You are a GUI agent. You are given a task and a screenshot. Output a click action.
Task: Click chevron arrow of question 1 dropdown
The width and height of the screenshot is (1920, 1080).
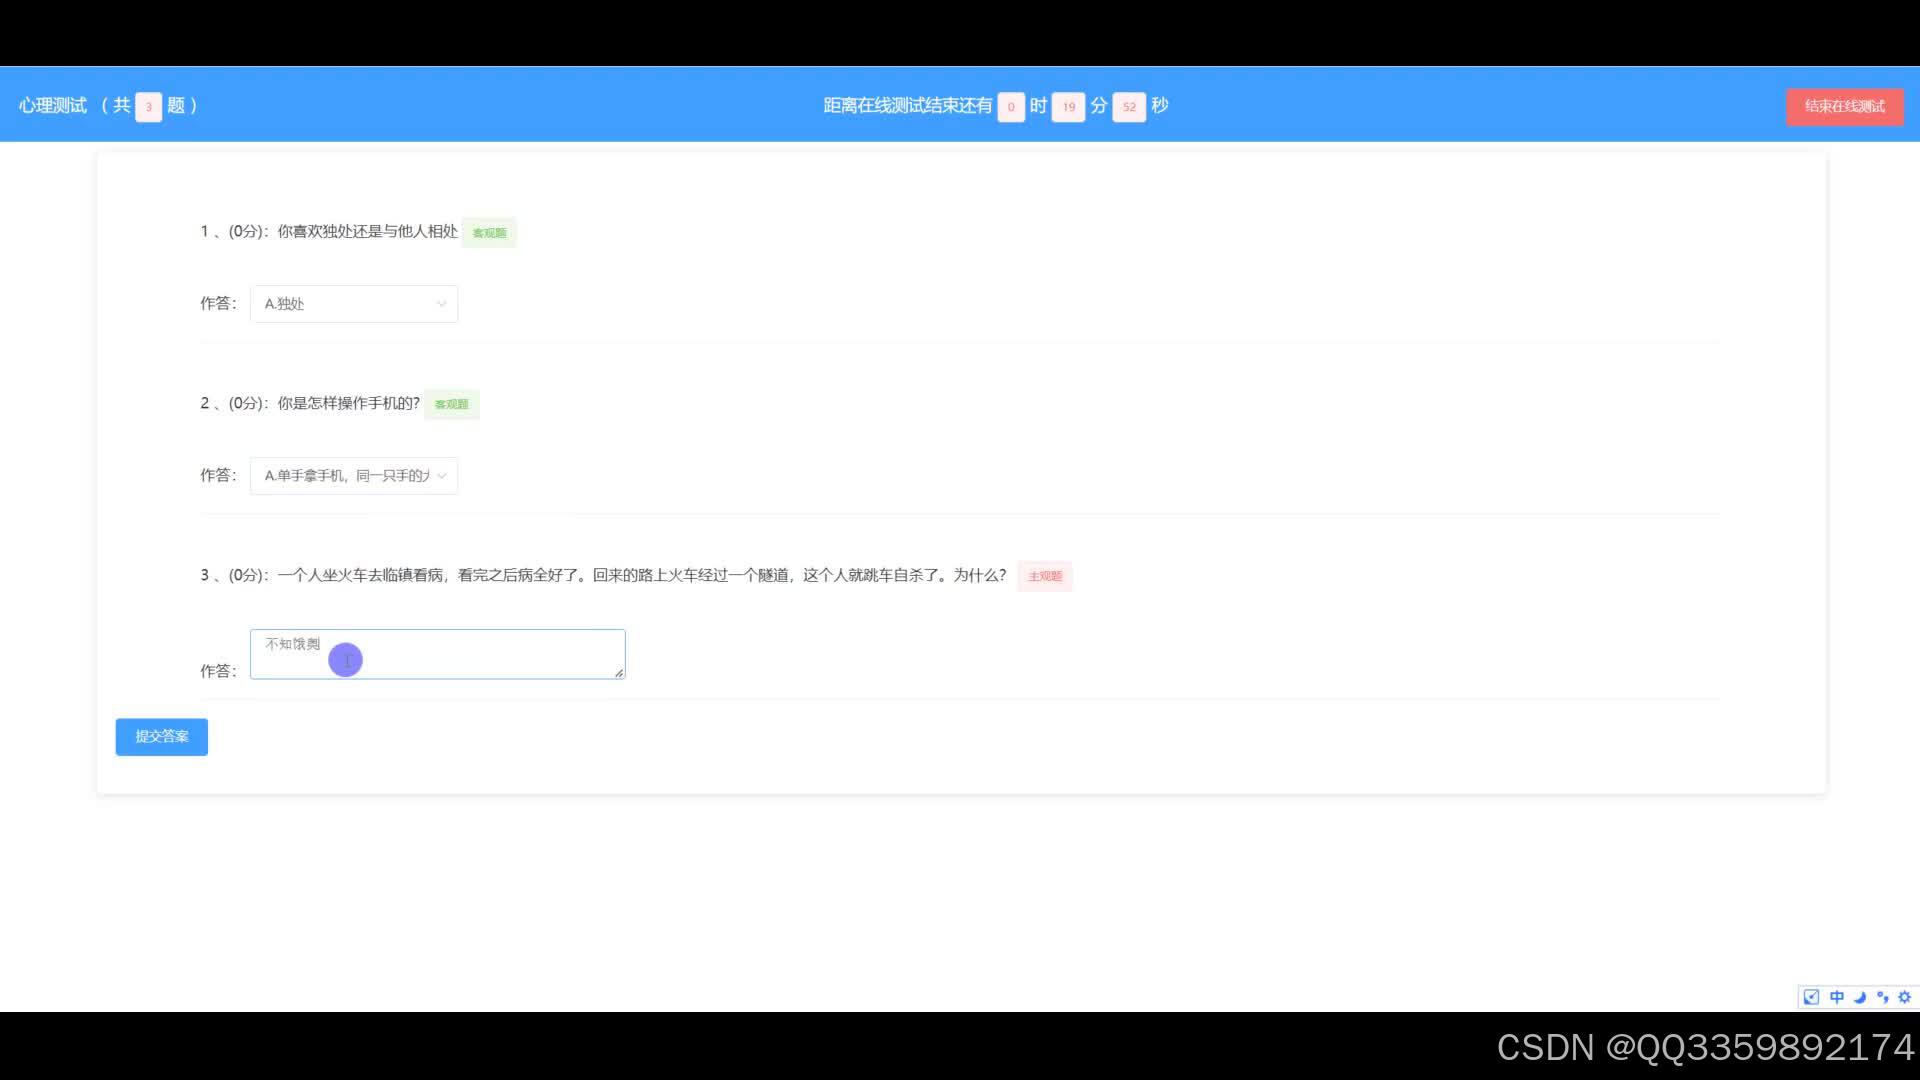[x=441, y=304]
